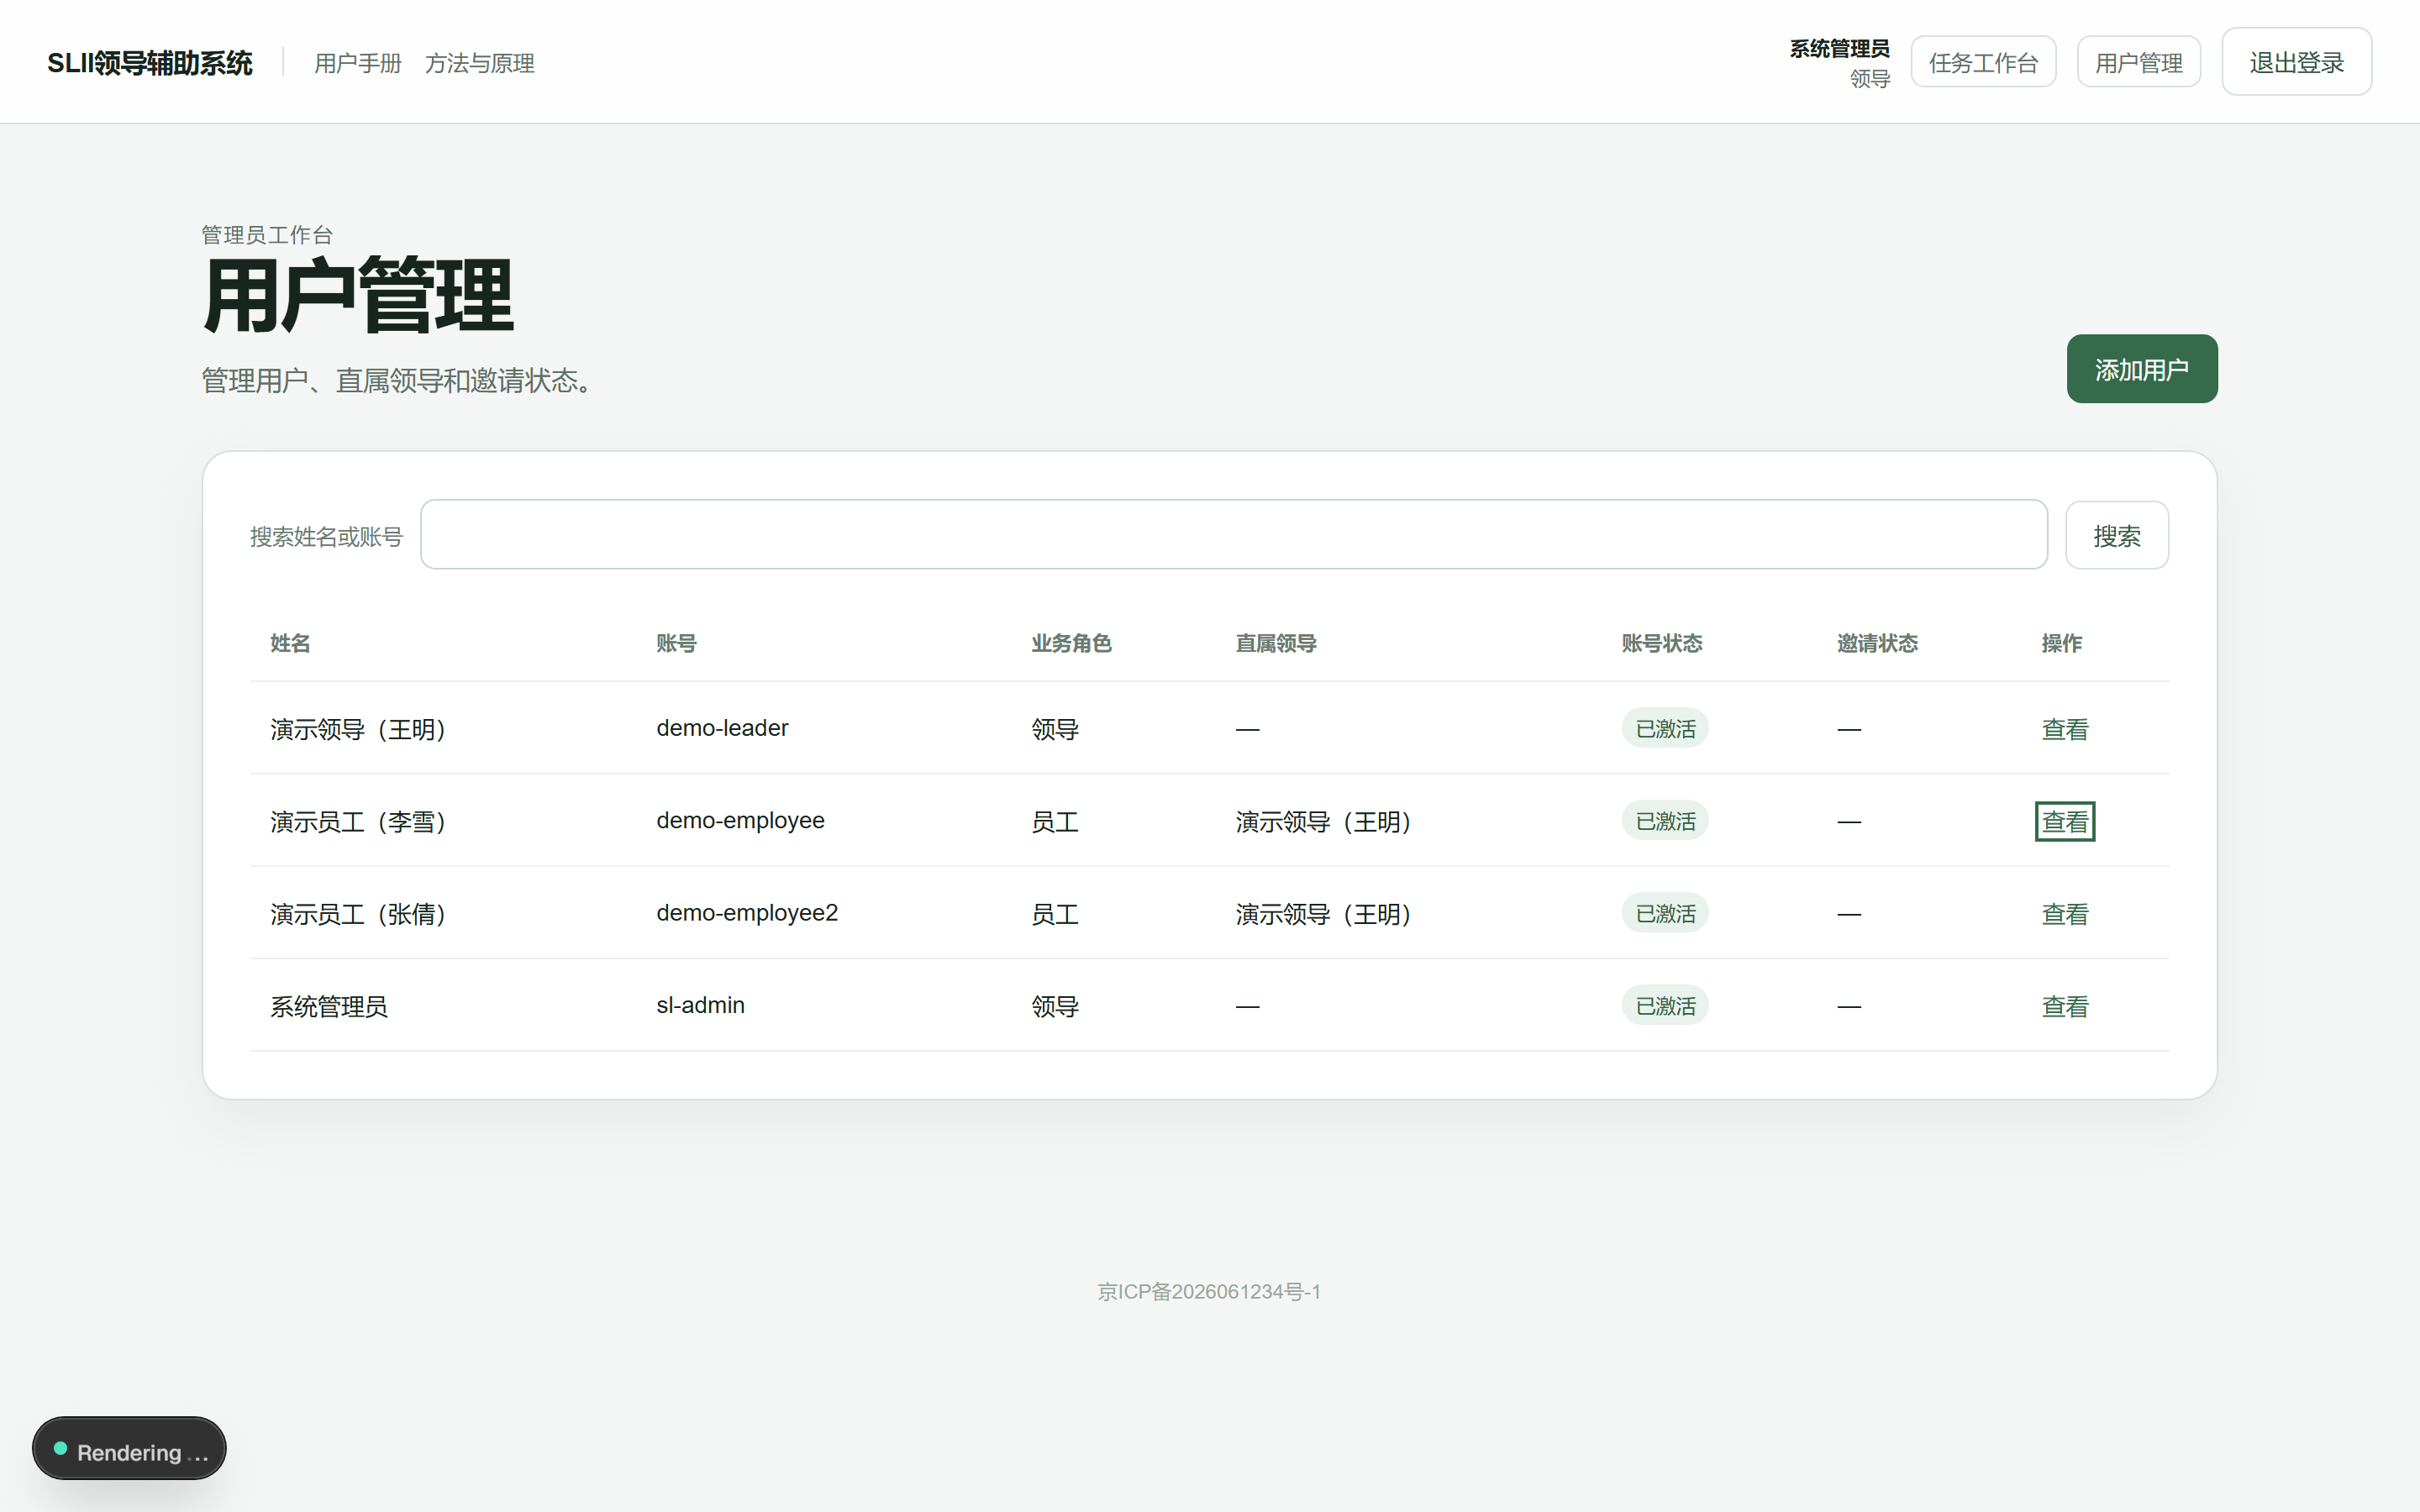Image resolution: width=2420 pixels, height=1512 pixels.
Task: Click the 邀请状态 column header
Action: coord(1877,643)
